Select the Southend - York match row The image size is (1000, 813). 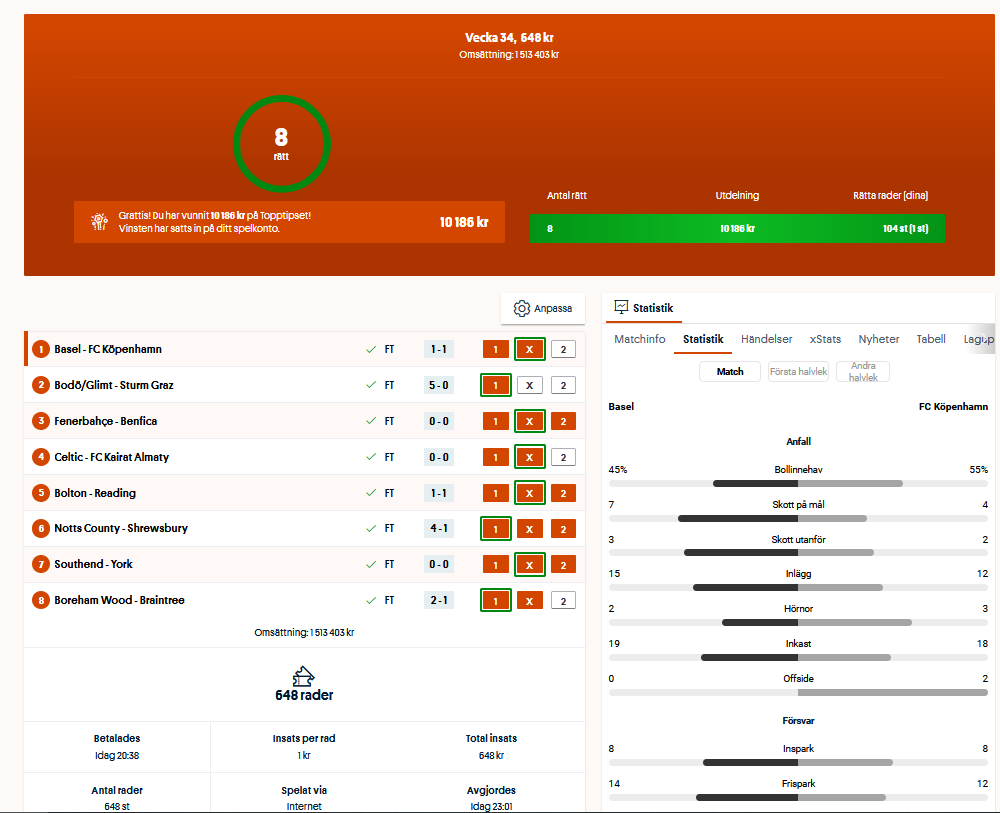(x=304, y=564)
